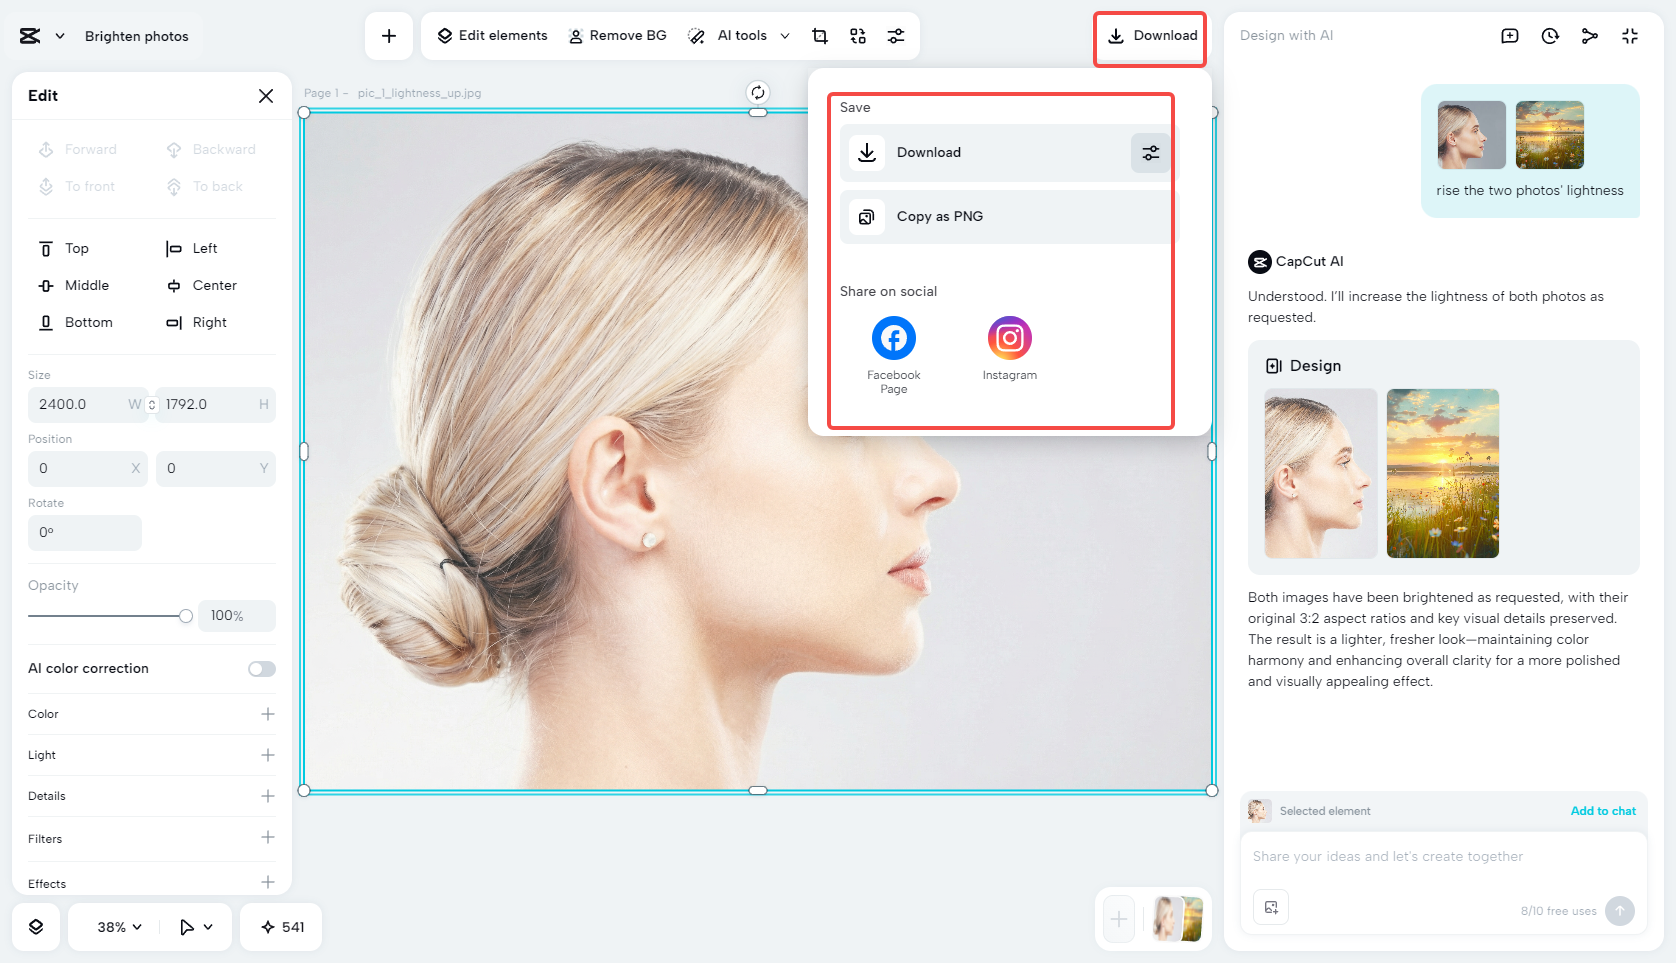Remove the image background with Remove BG
This screenshot has height=963, width=1676.
[617, 36]
